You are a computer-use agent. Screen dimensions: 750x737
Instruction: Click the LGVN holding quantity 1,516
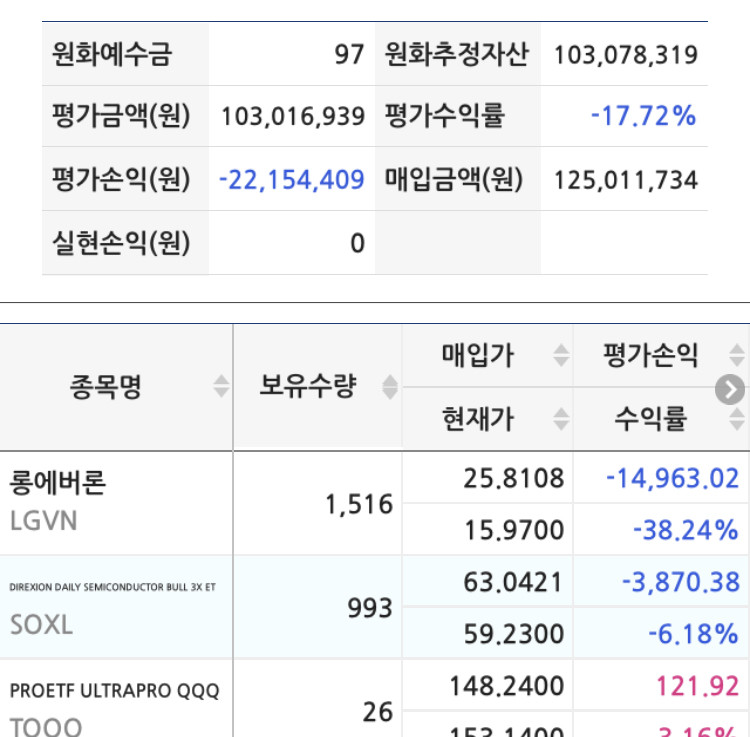click(359, 505)
